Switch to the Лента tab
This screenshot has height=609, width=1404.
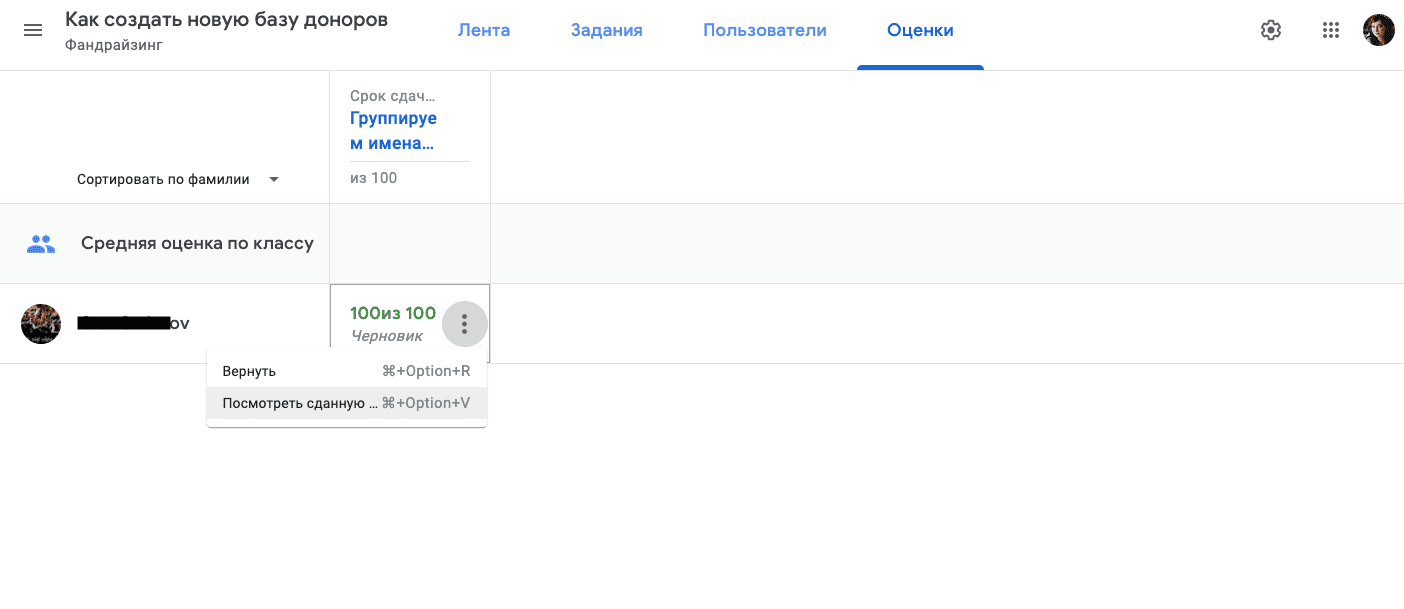484,30
